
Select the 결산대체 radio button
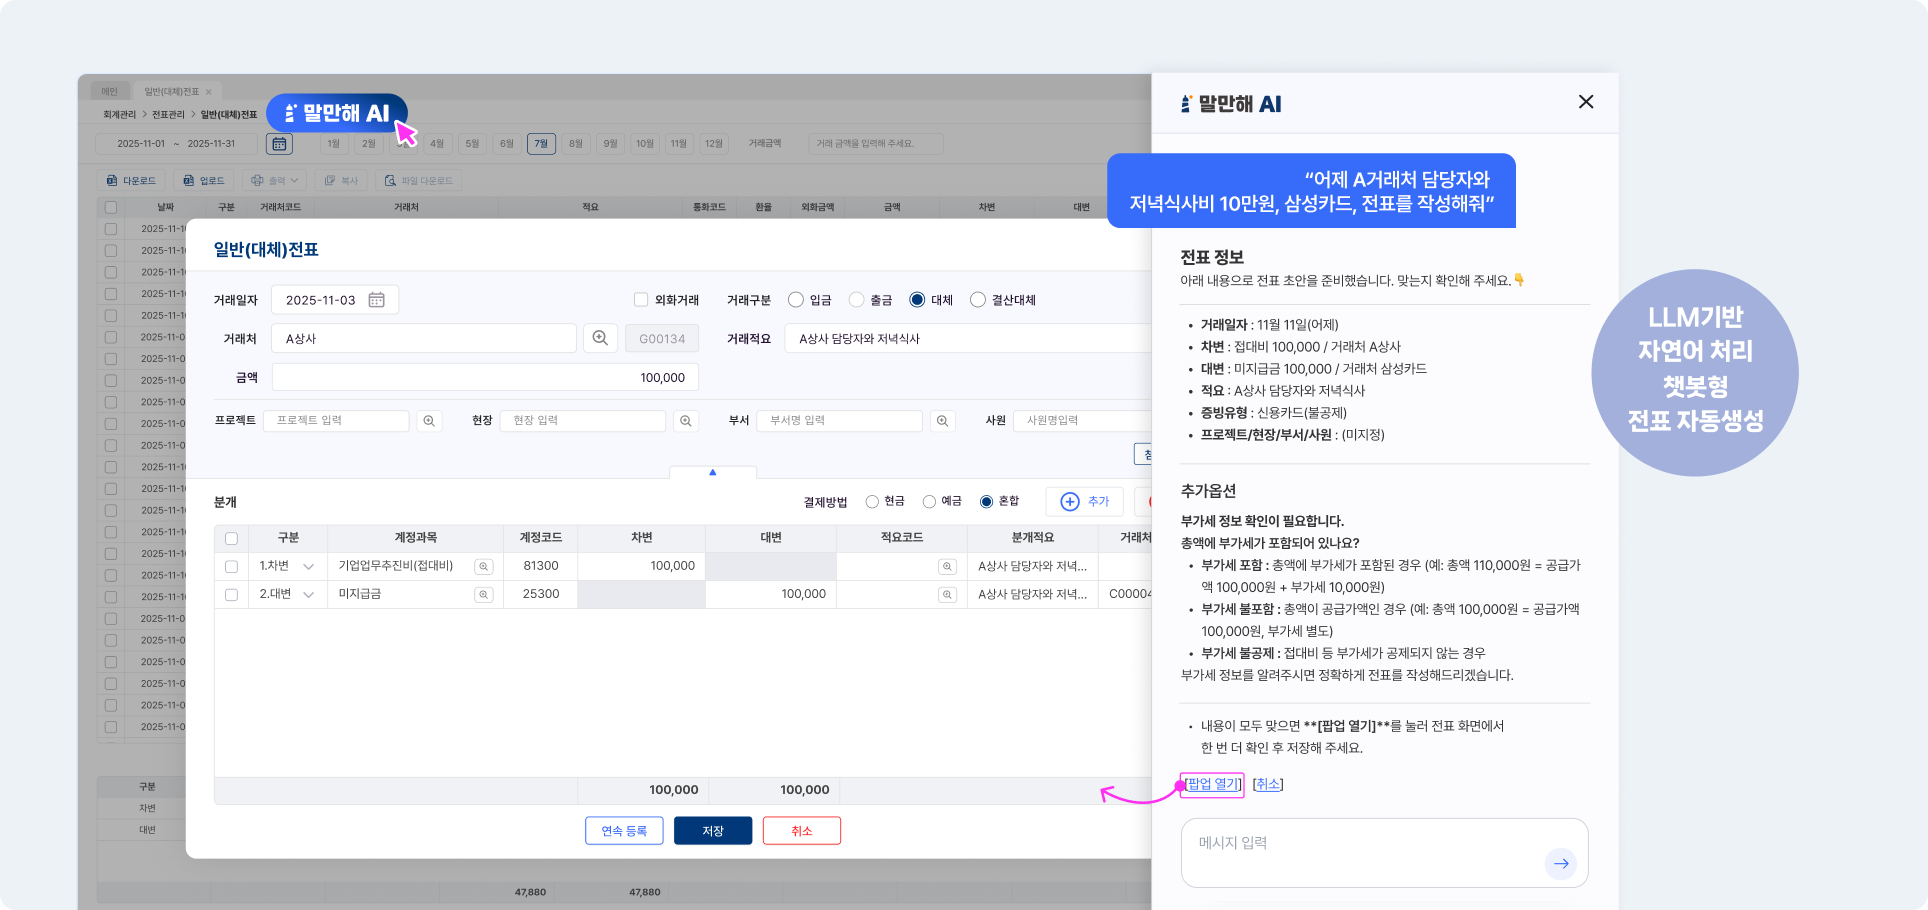(978, 300)
